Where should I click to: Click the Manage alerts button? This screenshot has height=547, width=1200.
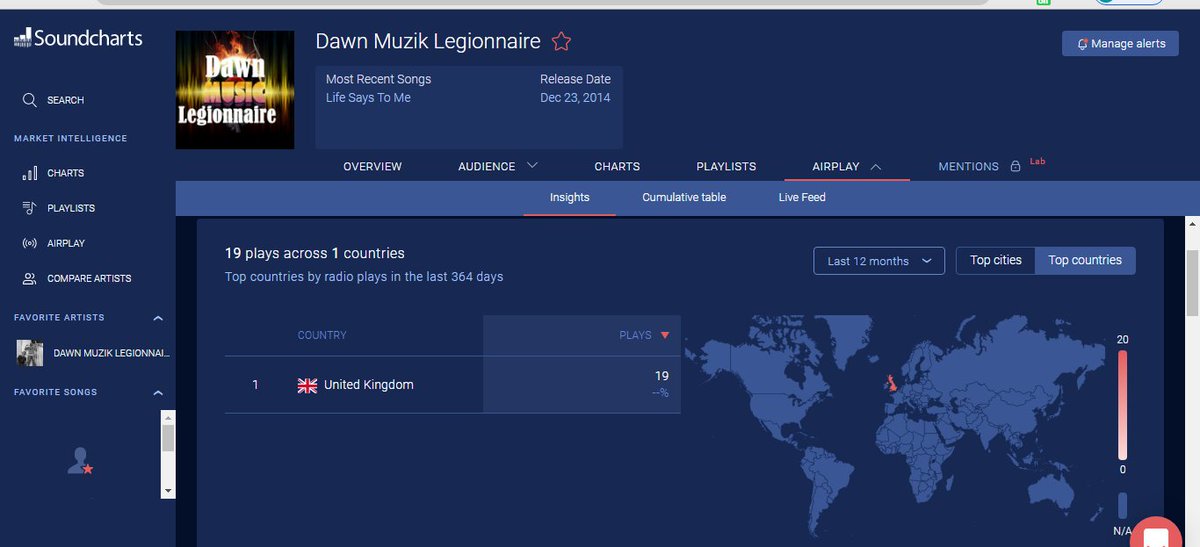click(1120, 43)
